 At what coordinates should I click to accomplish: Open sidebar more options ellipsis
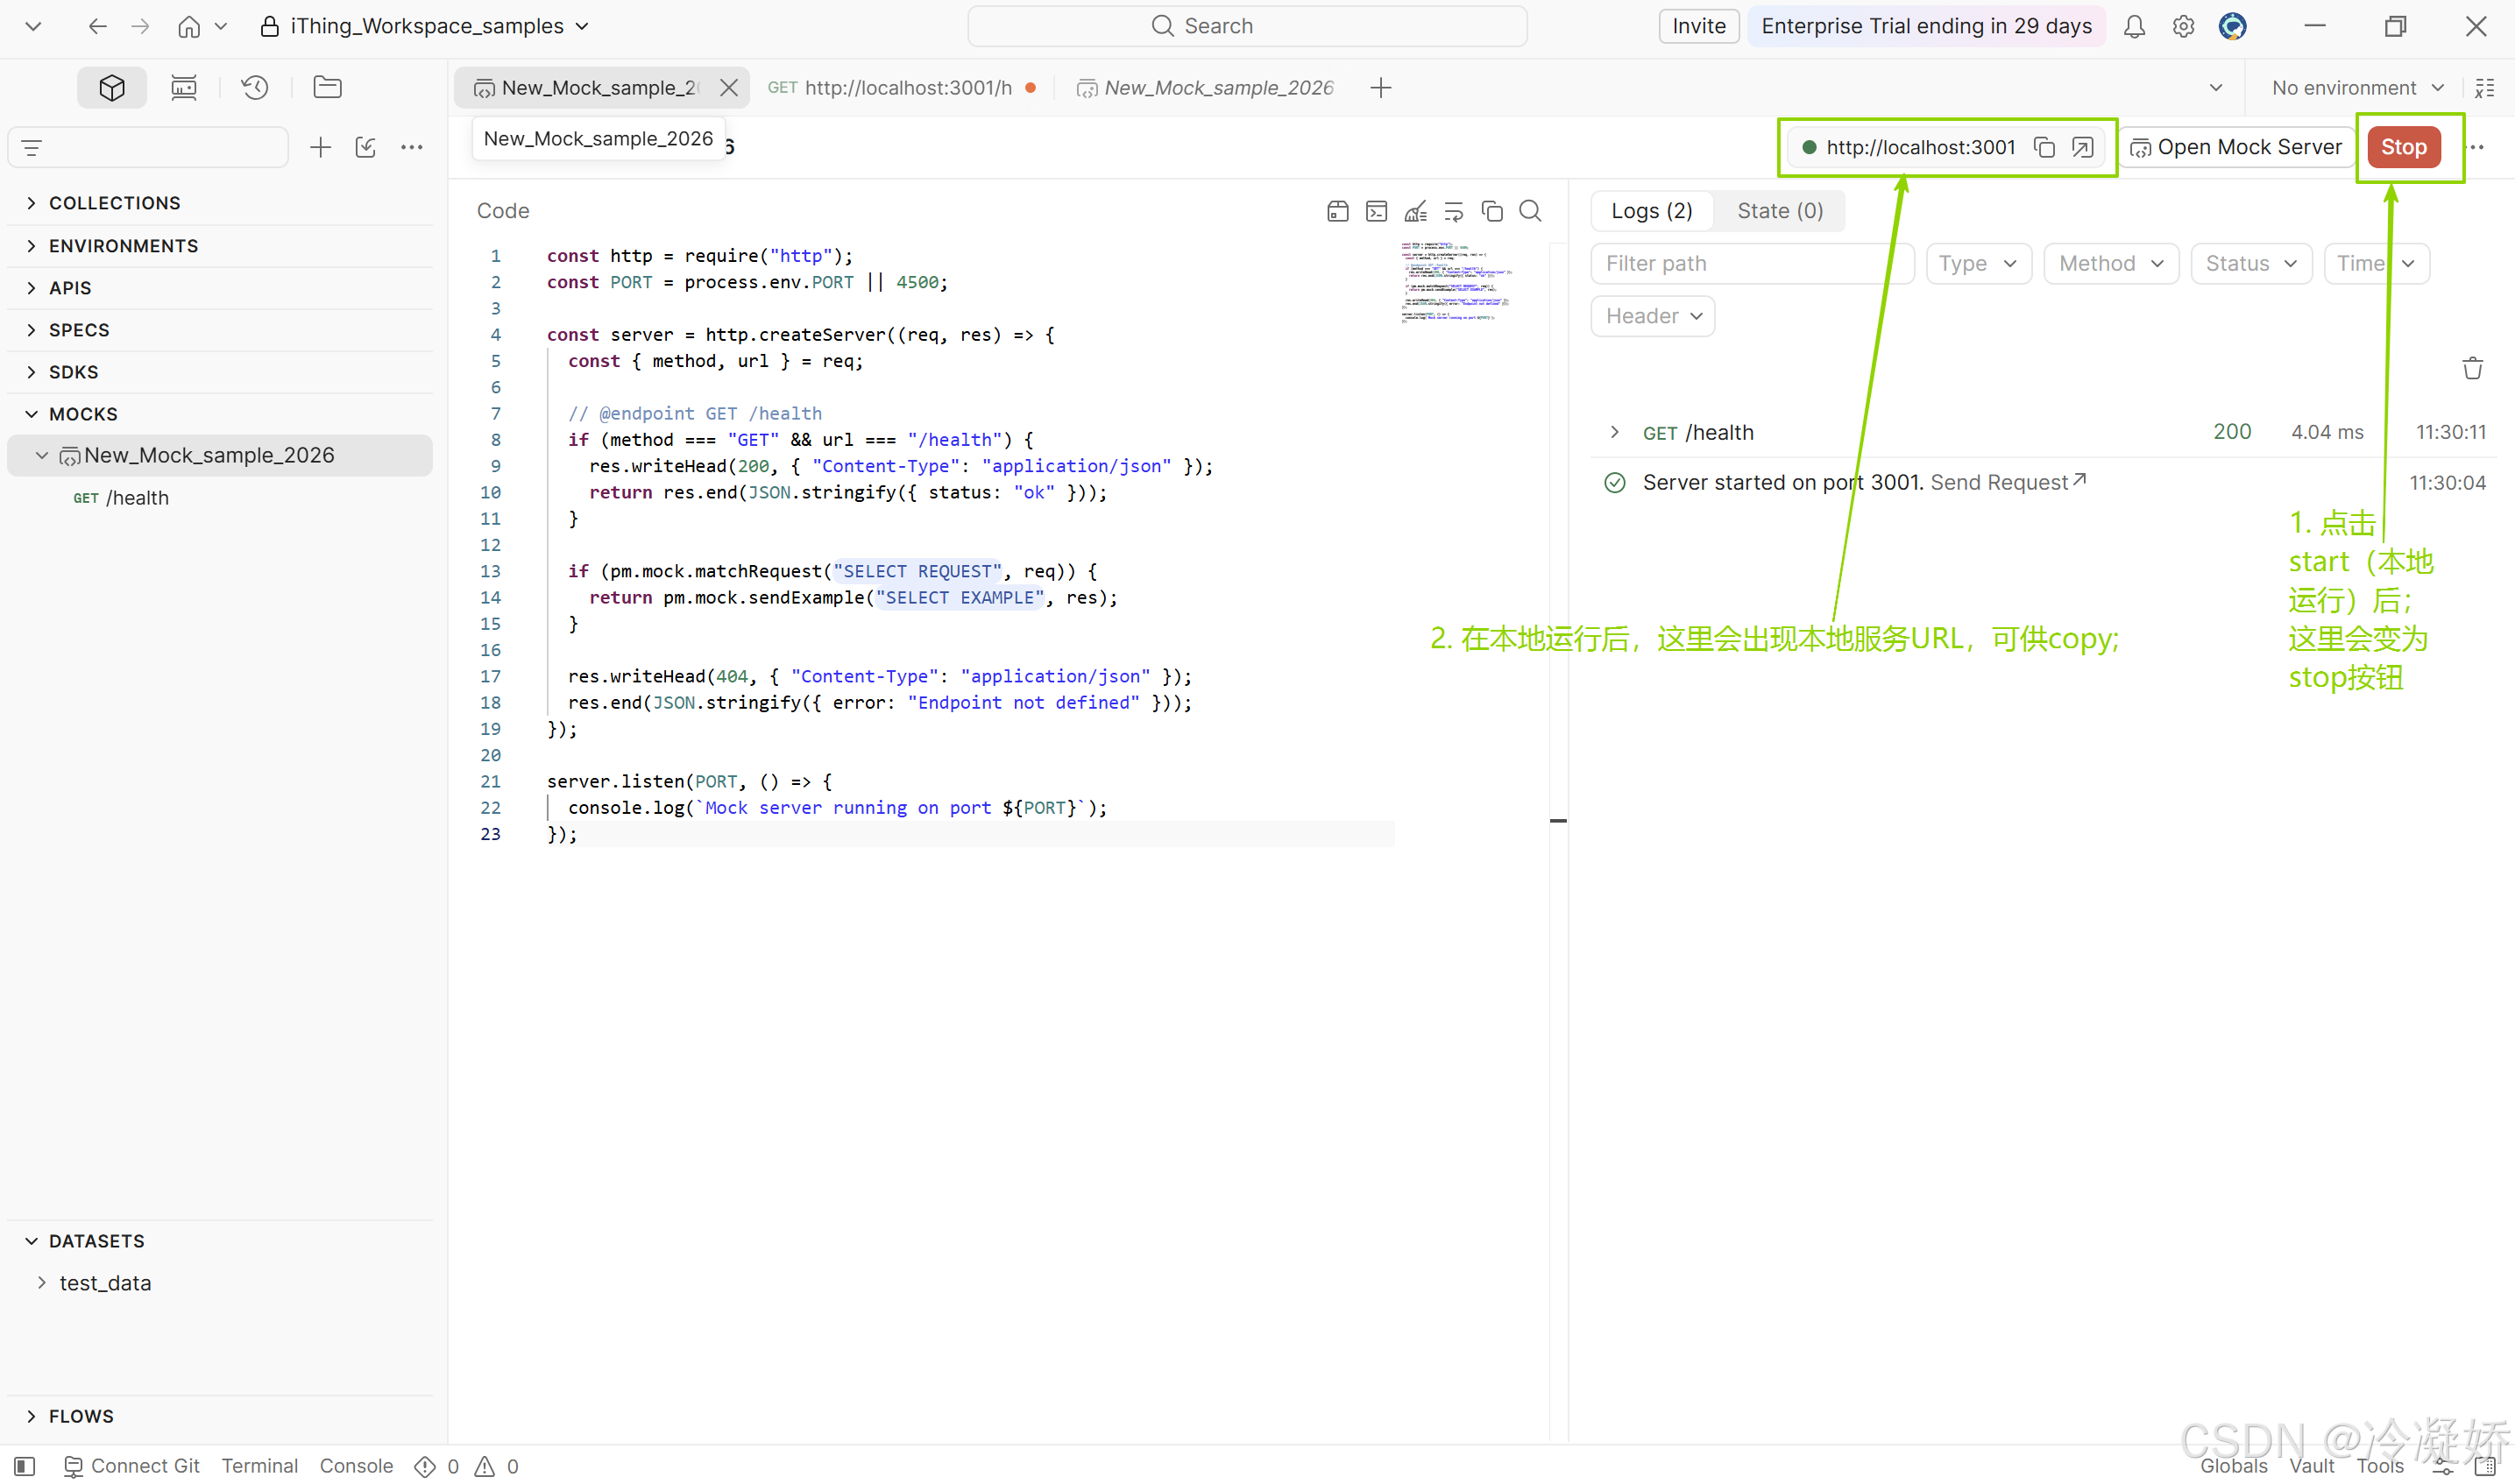click(x=412, y=148)
